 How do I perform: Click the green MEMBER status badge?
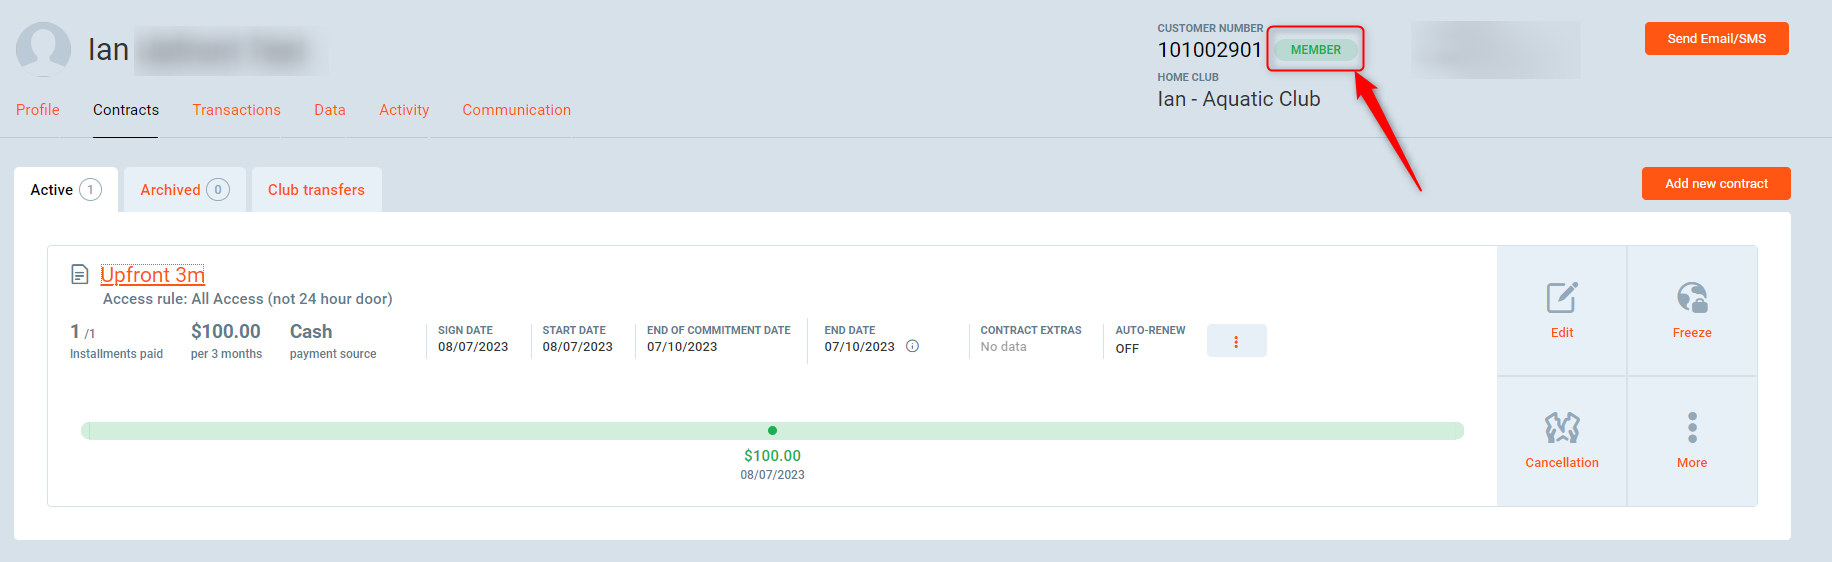click(x=1315, y=50)
